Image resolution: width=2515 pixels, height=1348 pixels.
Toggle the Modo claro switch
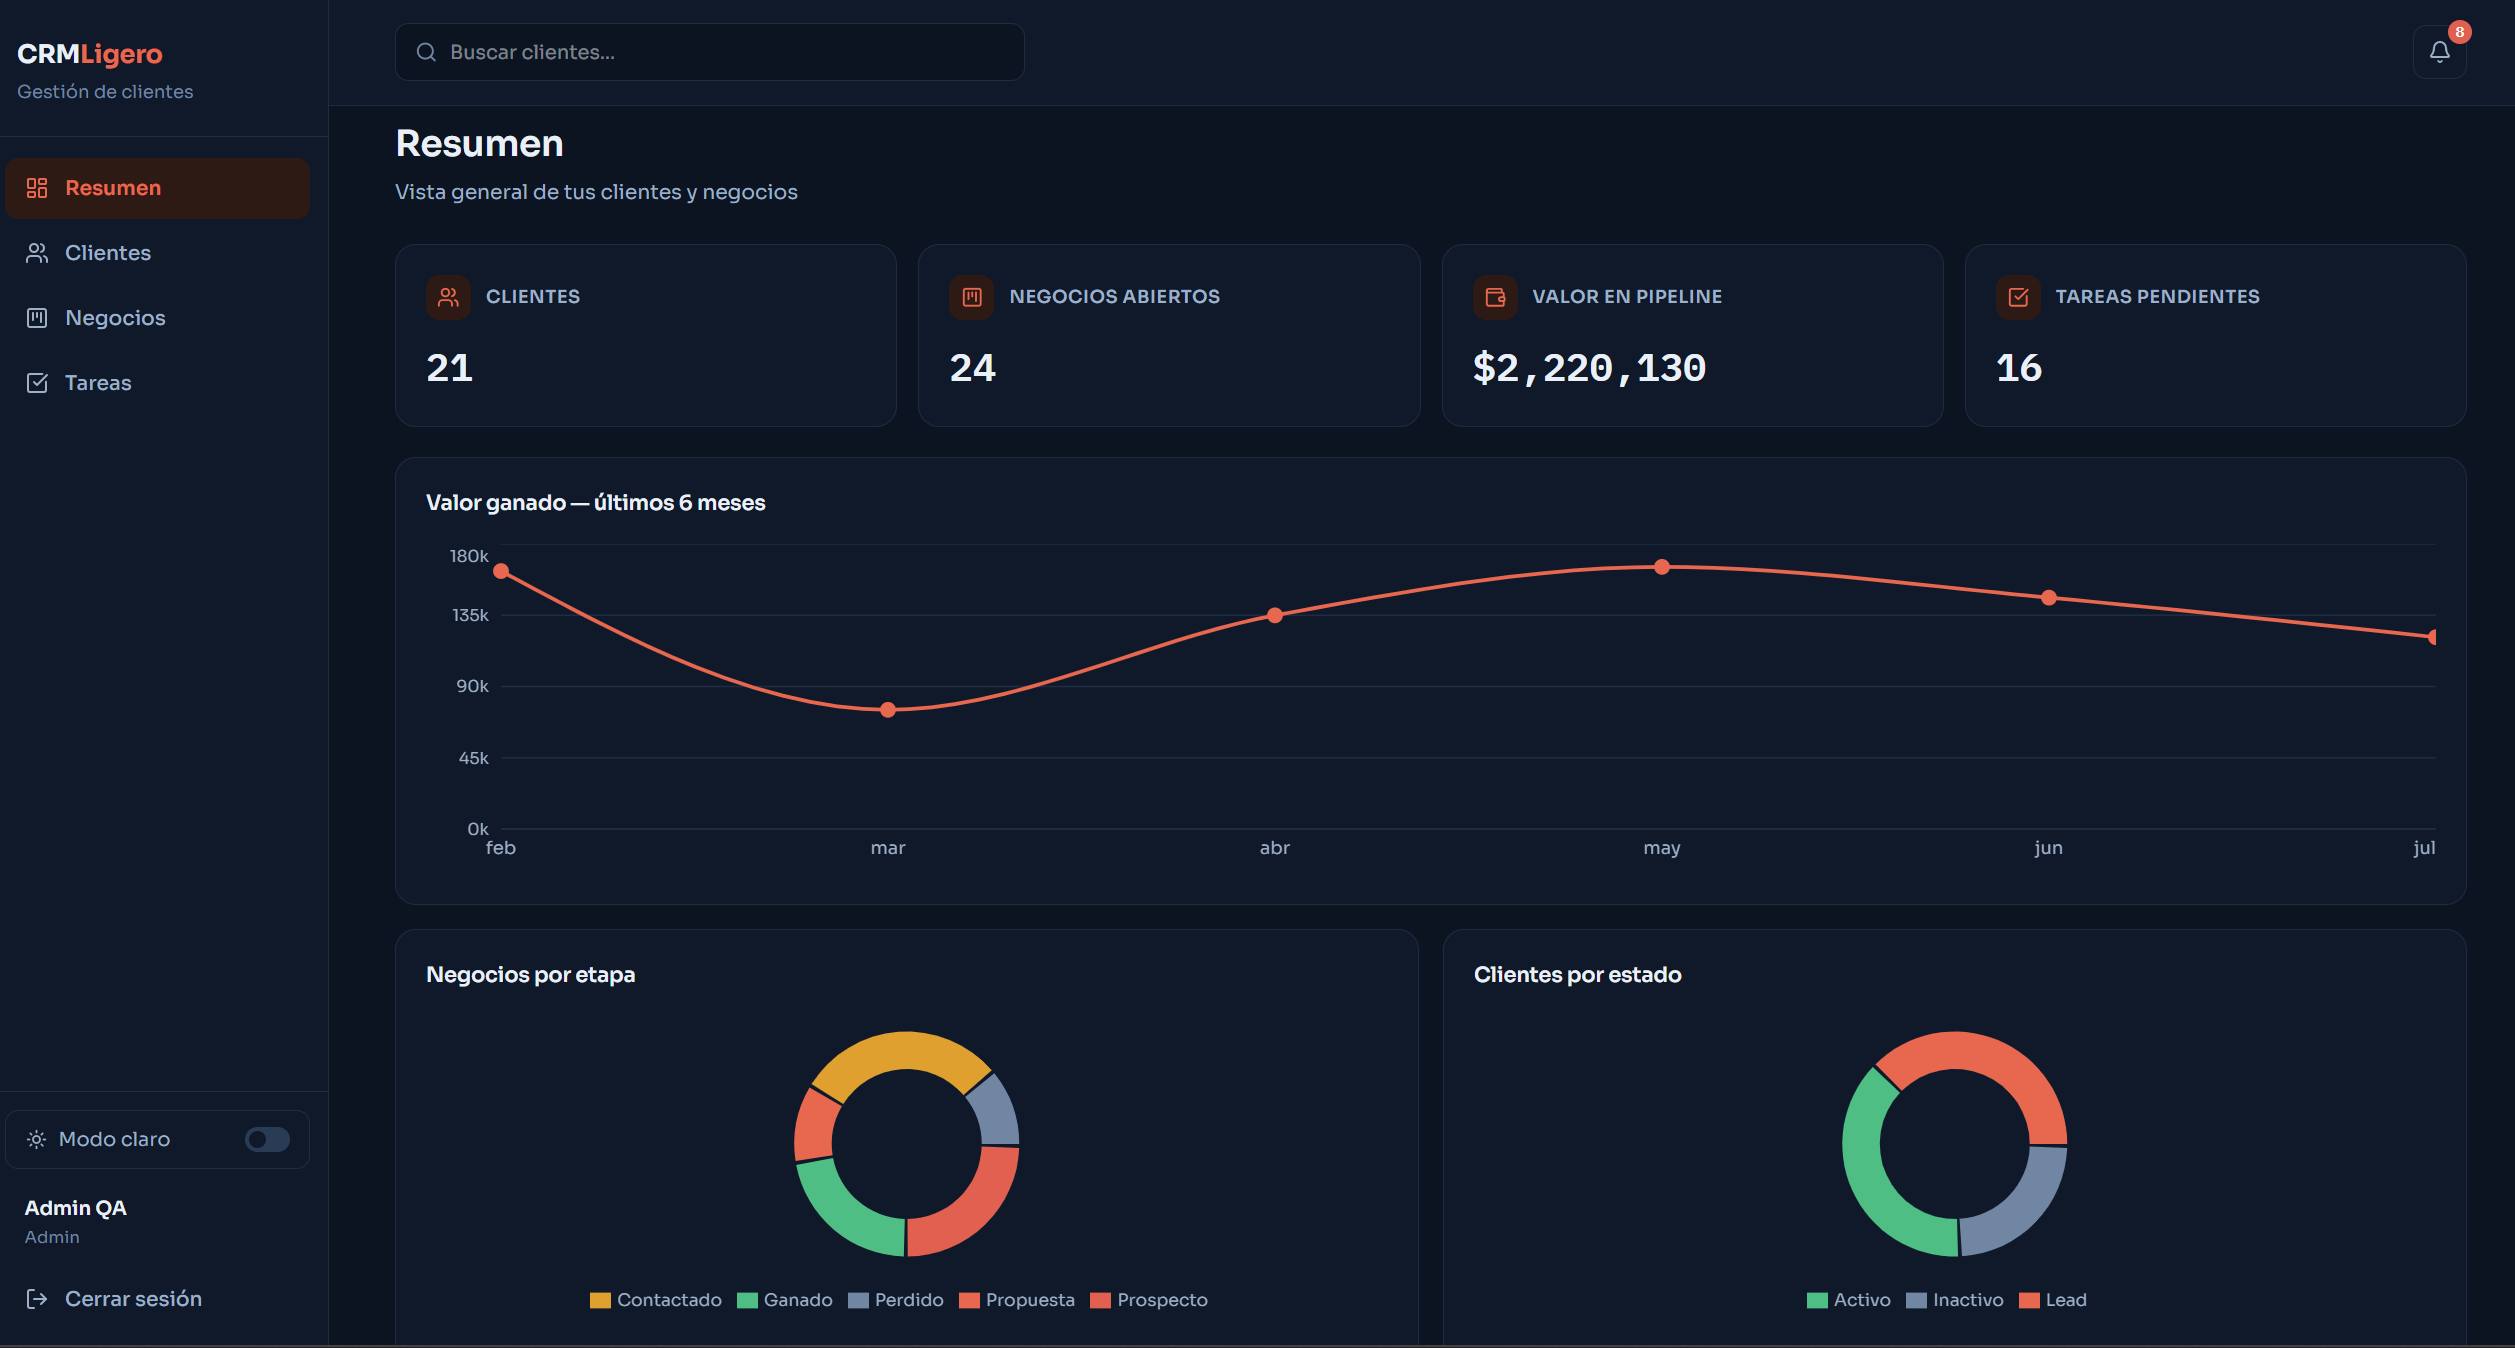(267, 1139)
